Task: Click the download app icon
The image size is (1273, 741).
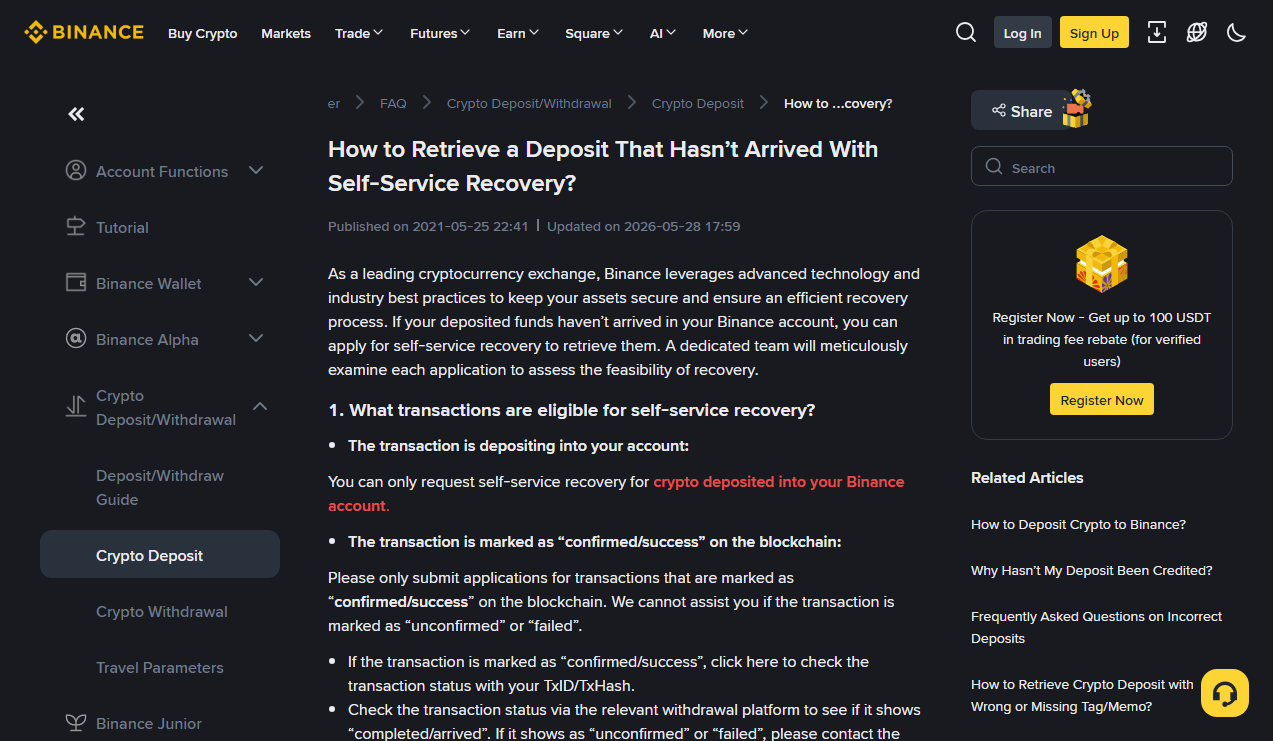Action: [1157, 32]
